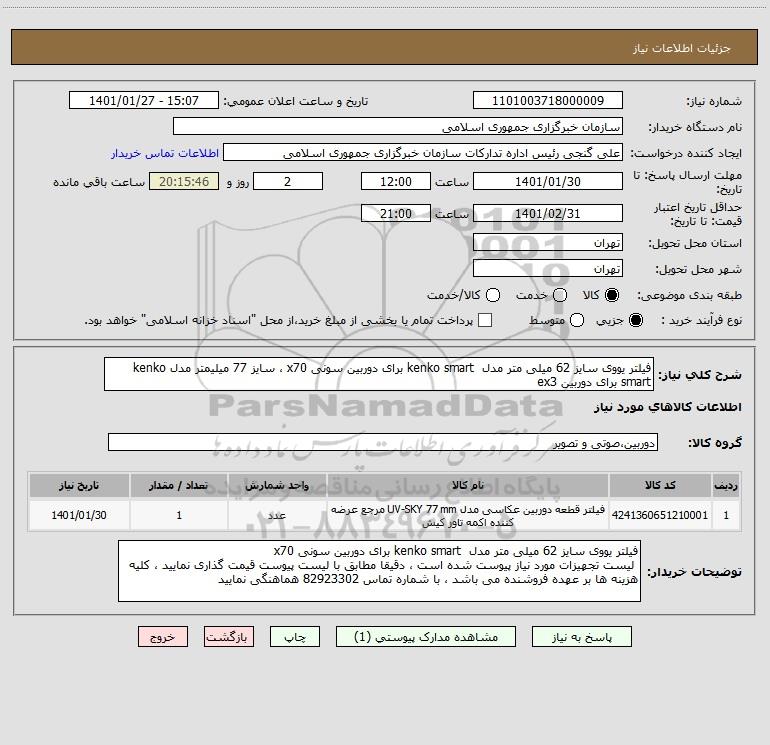The width and height of the screenshot is (770, 745).
Task: Select the کالا/خدمت radio button
Action: pyautogui.click(x=493, y=295)
